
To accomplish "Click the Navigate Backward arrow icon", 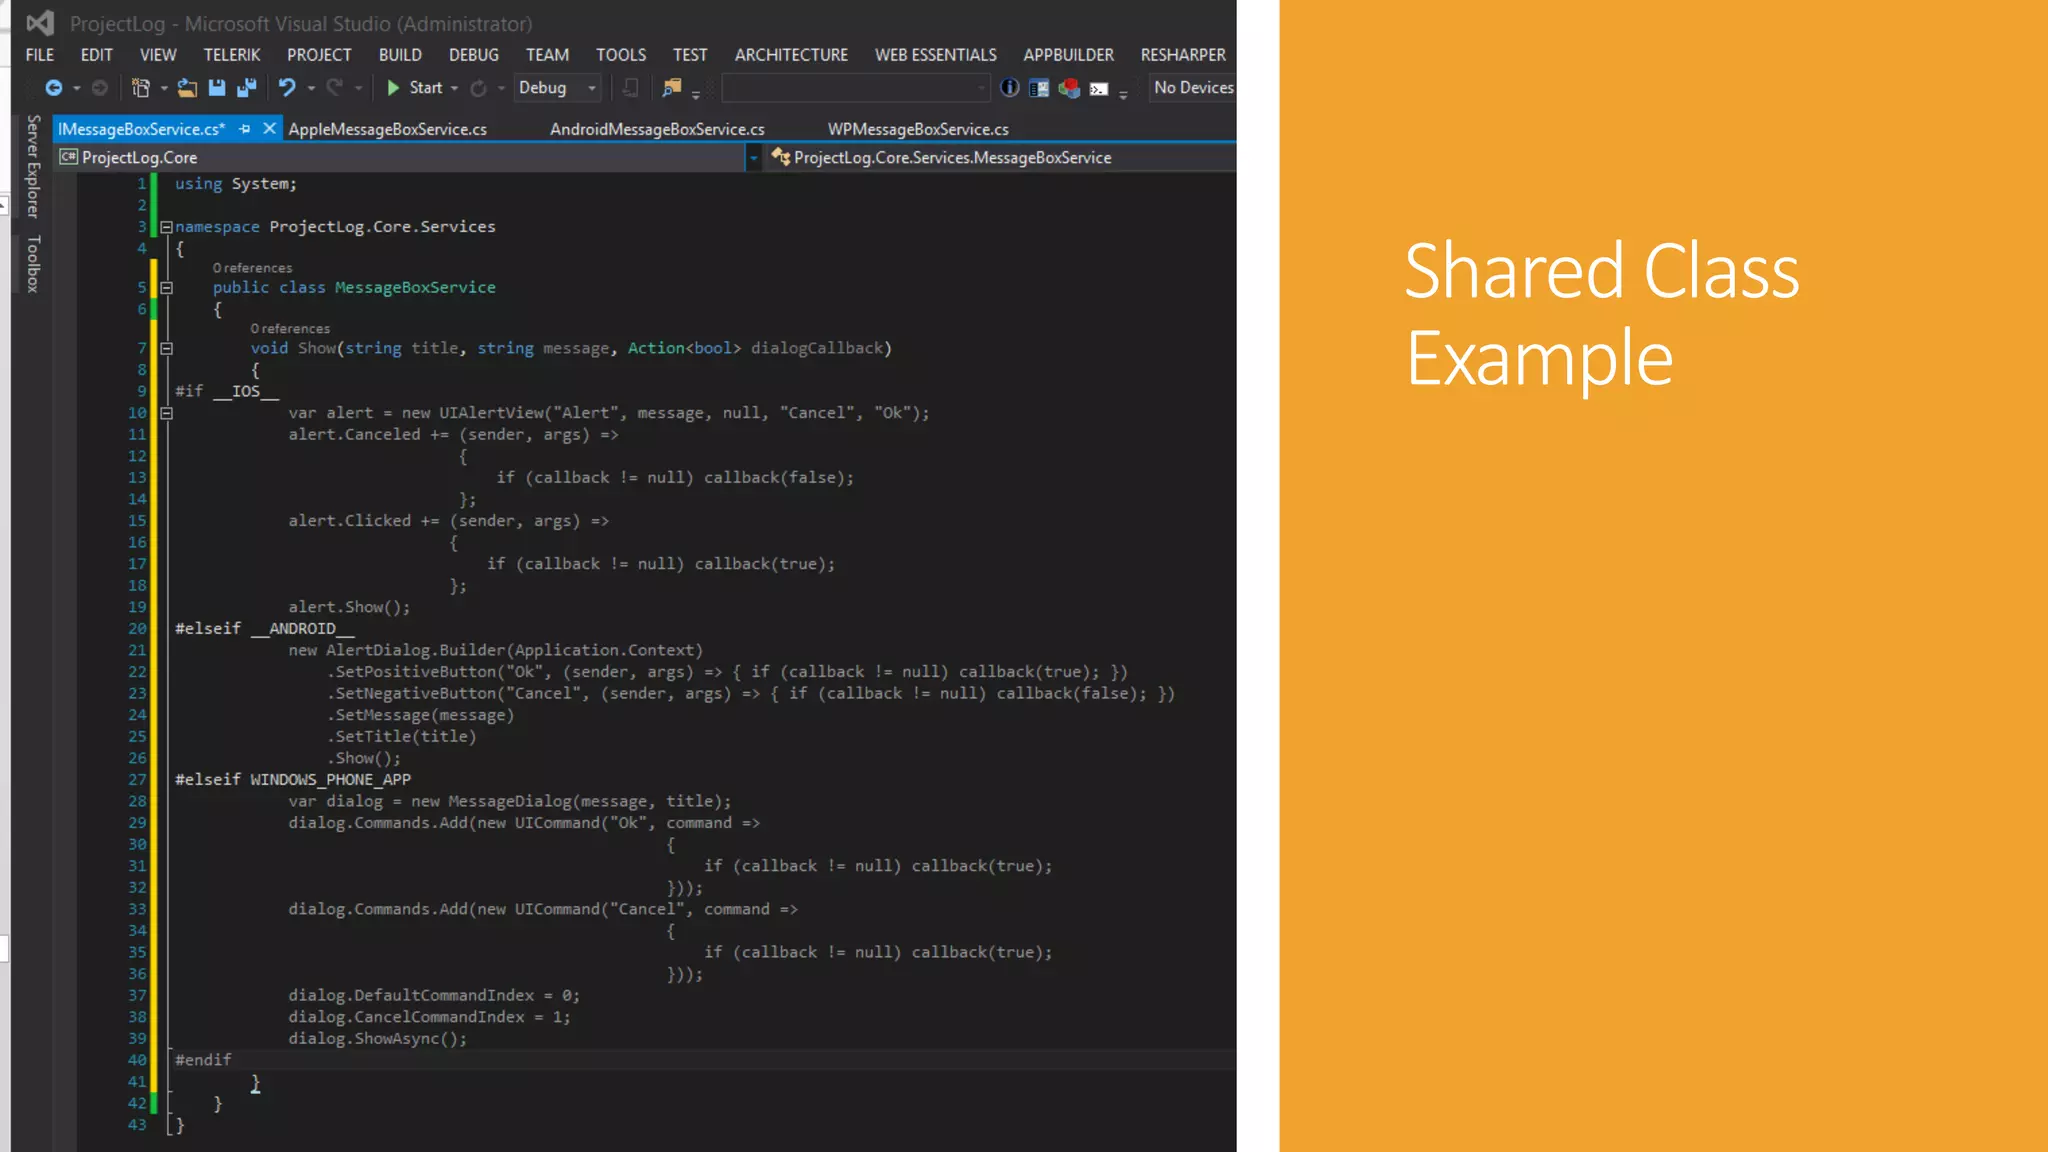I will (53, 88).
